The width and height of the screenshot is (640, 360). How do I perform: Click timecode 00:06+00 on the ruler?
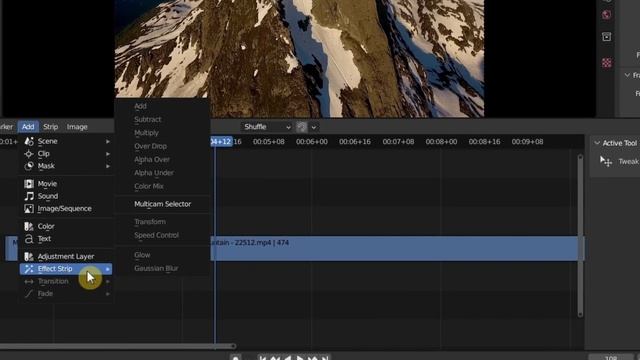(x=312, y=142)
